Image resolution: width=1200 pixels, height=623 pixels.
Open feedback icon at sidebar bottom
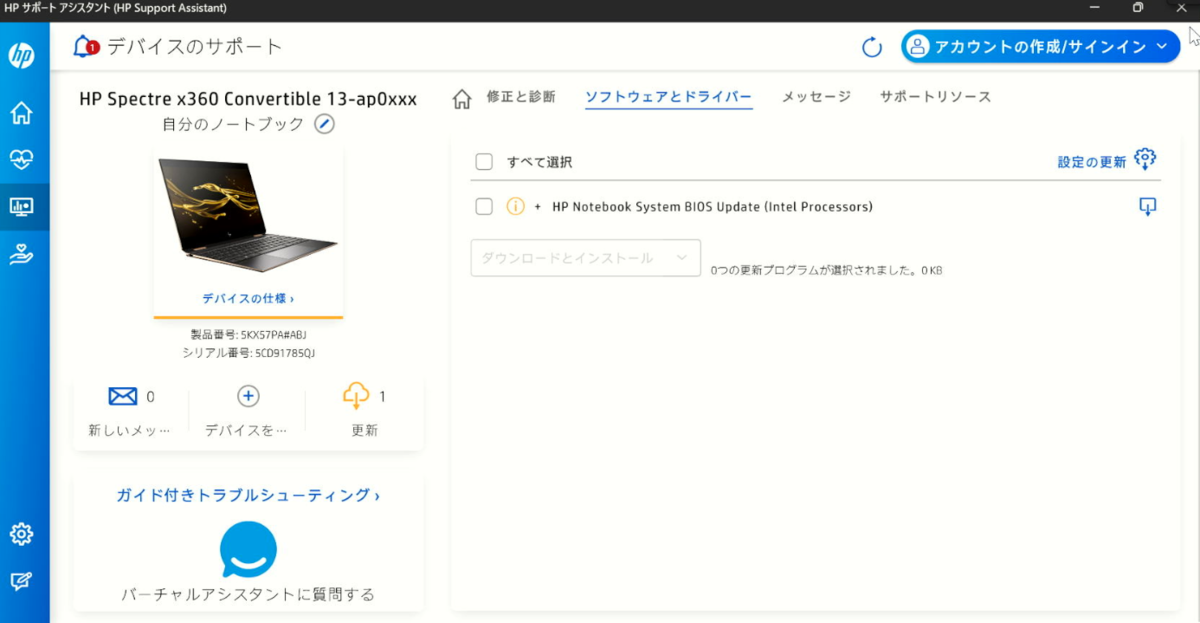[x=21, y=581]
